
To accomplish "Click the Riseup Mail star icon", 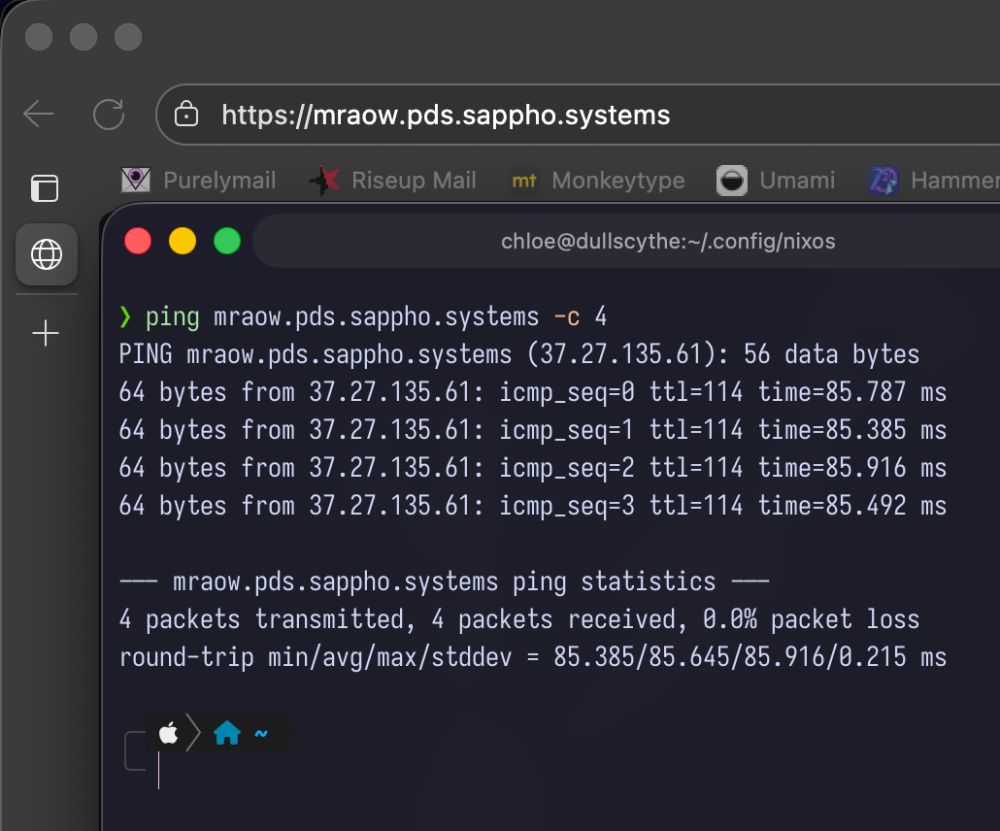I will (x=327, y=180).
